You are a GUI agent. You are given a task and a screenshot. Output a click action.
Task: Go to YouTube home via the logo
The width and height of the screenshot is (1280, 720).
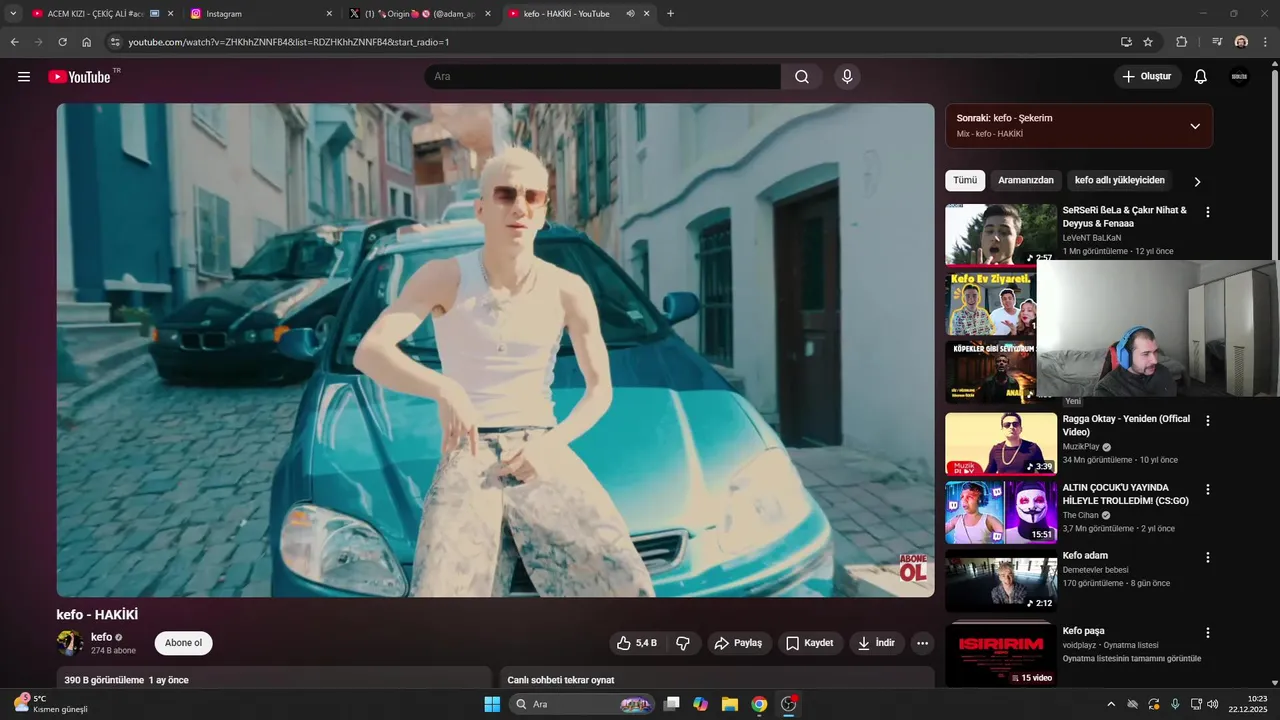pyautogui.click(x=79, y=77)
